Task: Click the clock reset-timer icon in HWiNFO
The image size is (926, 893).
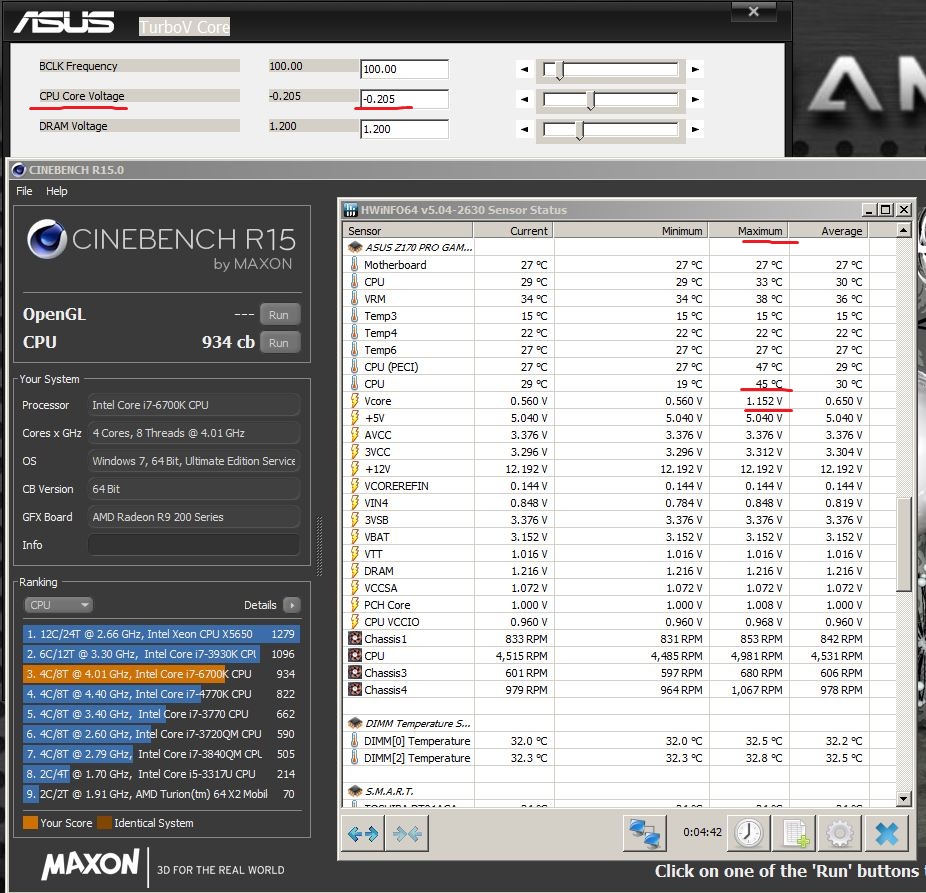Action: 748,833
